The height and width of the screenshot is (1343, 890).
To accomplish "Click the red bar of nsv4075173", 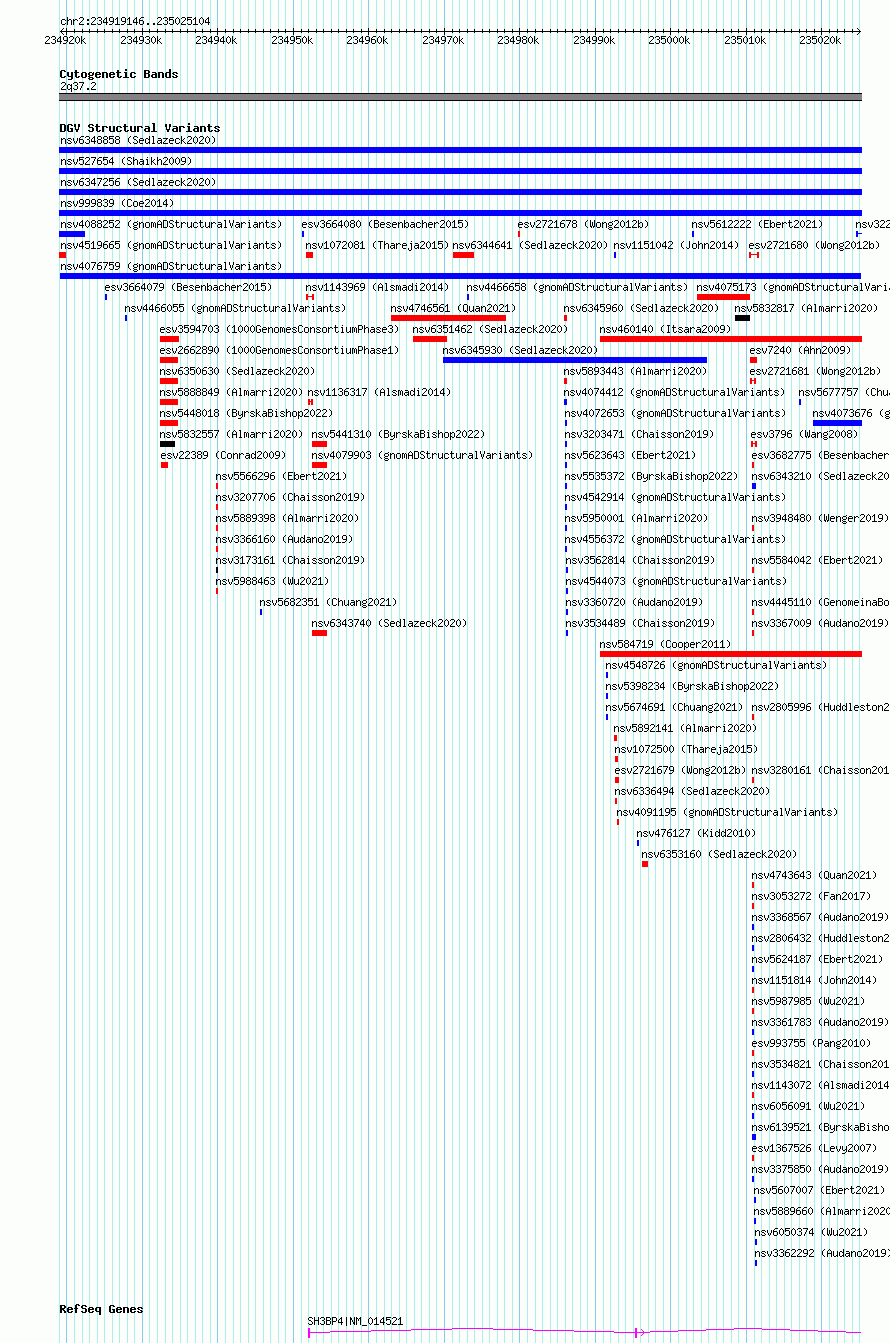I will 723,297.
